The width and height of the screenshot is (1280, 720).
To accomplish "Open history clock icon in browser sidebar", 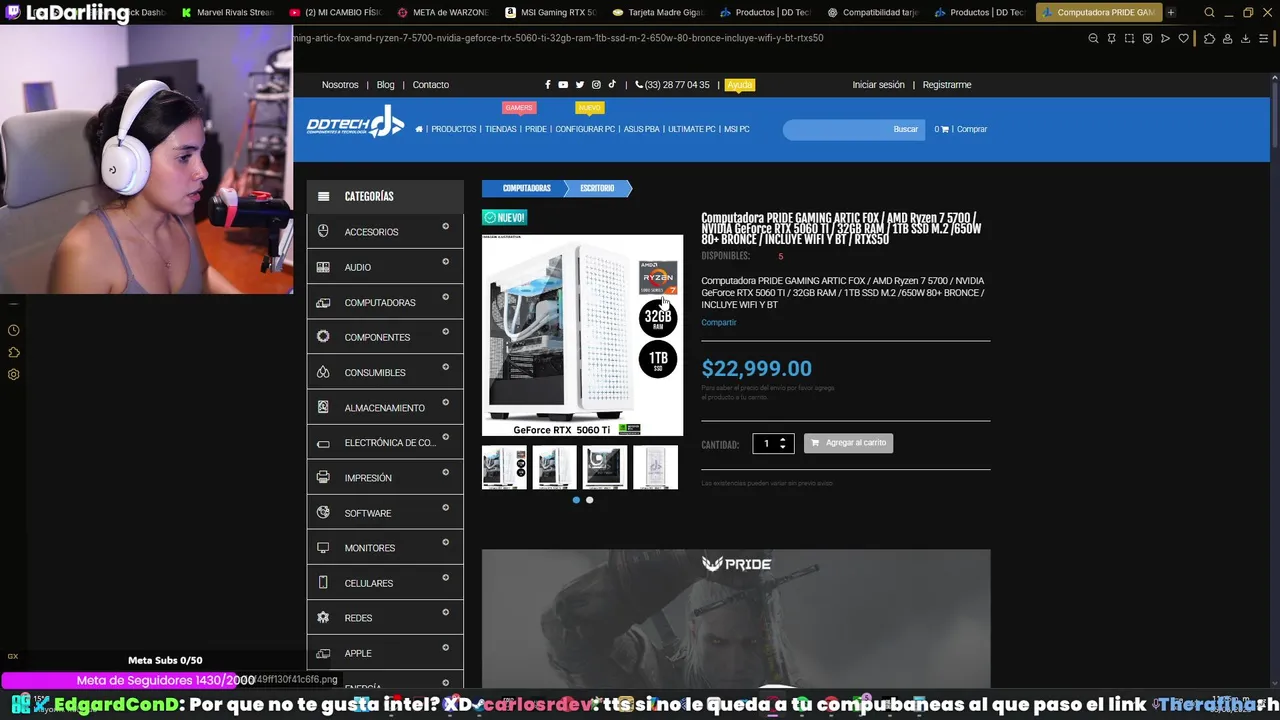I will click(x=13, y=330).
